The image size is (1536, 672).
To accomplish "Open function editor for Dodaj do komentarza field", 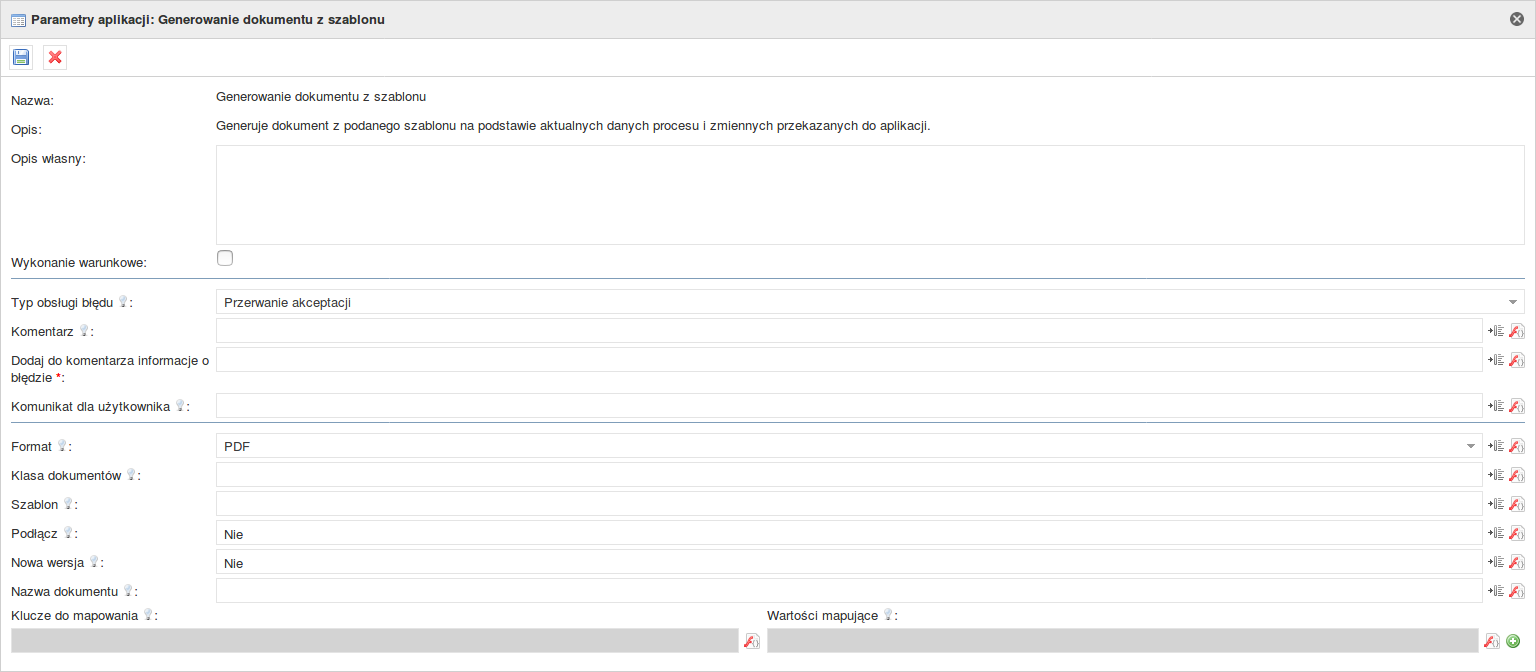I will click(x=1516, y=360).
